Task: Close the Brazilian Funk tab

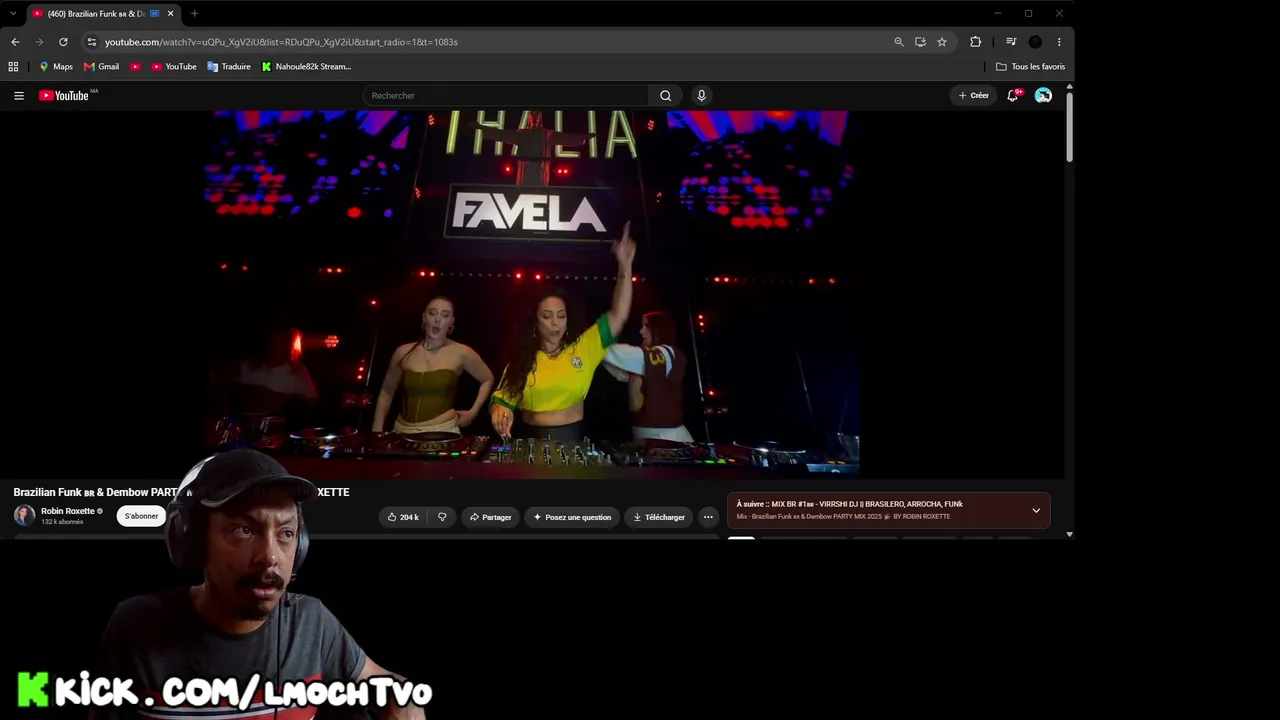Action: click(x=170, y=14)
